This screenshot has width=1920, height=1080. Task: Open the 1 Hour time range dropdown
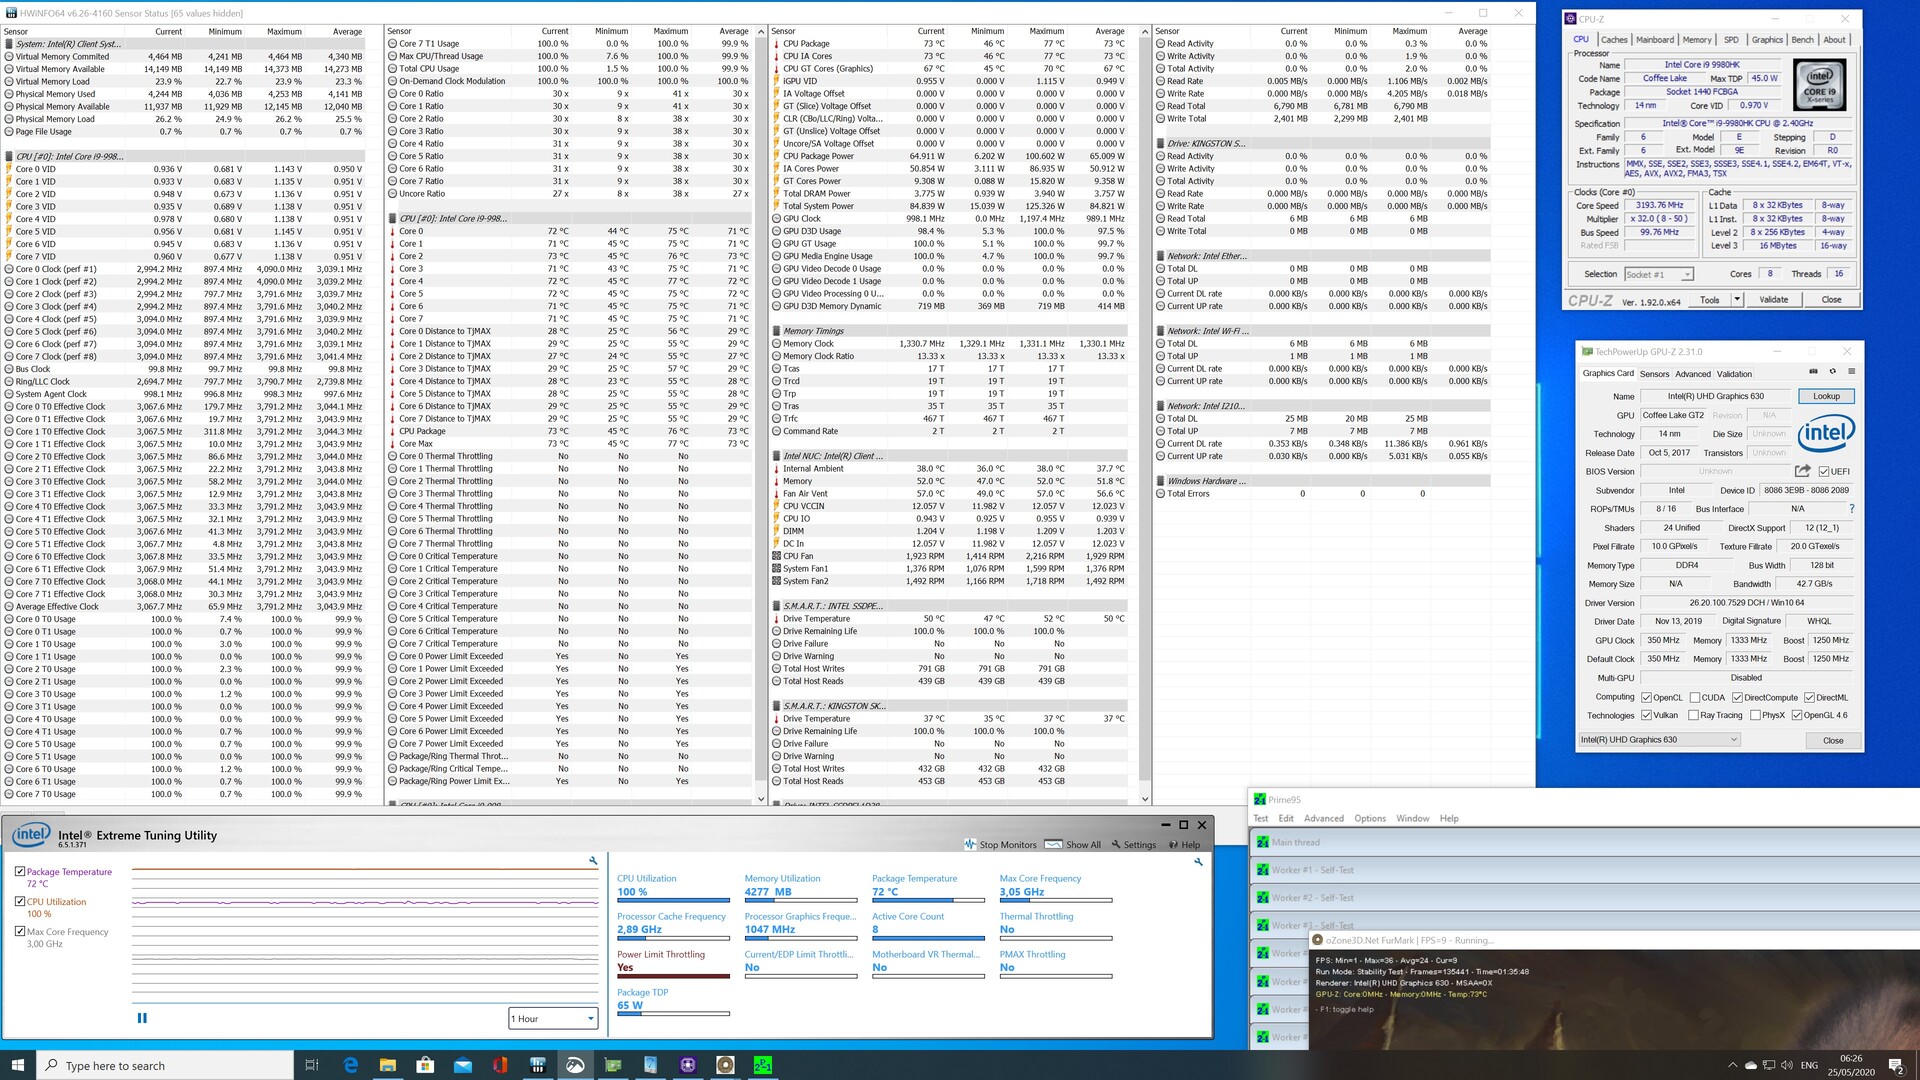(x=553, y=1018)
